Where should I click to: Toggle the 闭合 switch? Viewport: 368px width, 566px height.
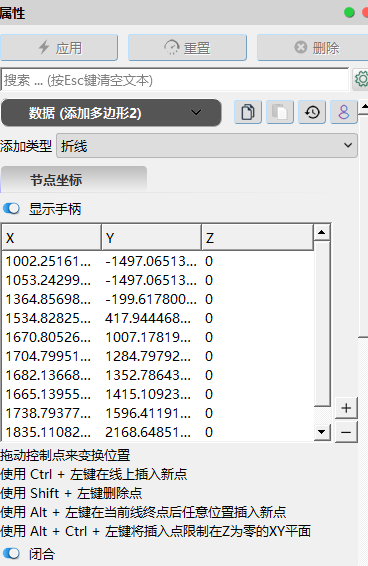(x=11, y=554)
